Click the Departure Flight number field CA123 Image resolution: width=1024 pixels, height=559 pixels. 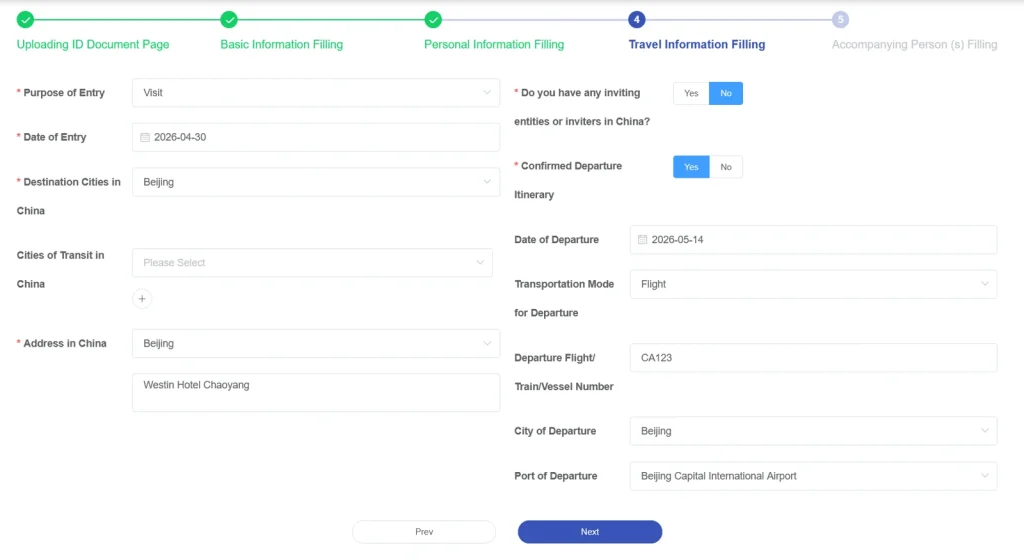click(x=812, y=358)
